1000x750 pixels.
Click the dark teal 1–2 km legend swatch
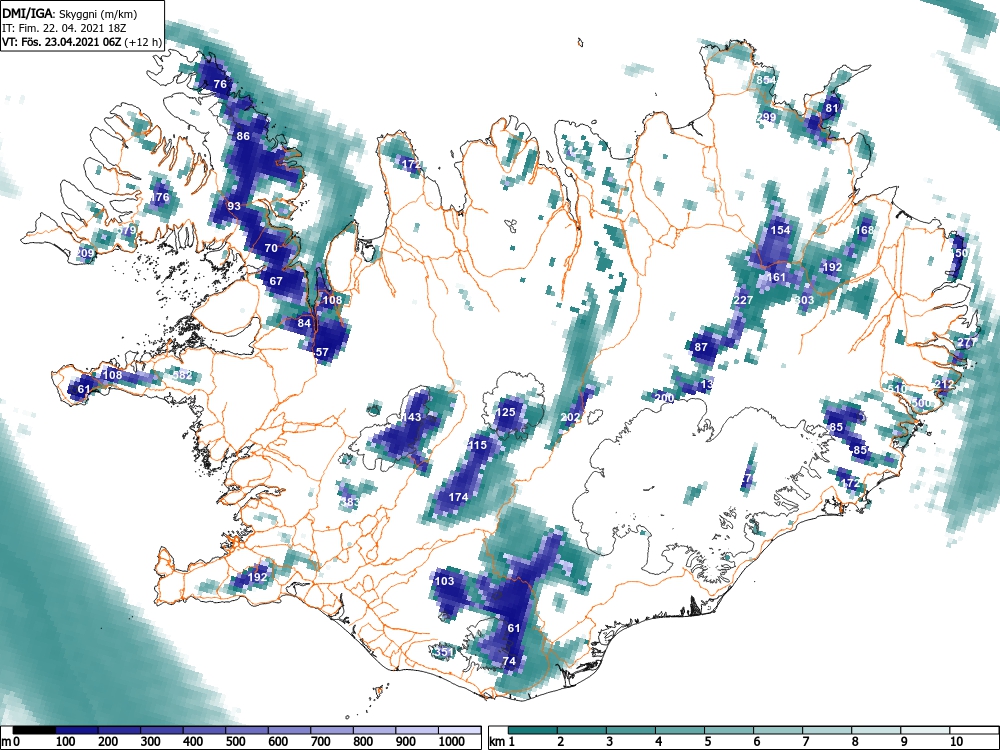point(533,730)
